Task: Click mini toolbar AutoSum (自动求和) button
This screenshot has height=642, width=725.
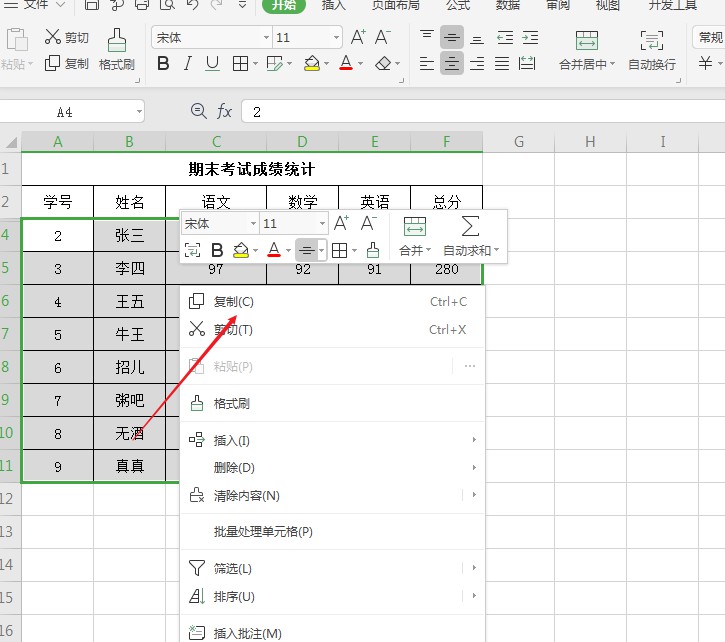Action: [x=471, y=236]
